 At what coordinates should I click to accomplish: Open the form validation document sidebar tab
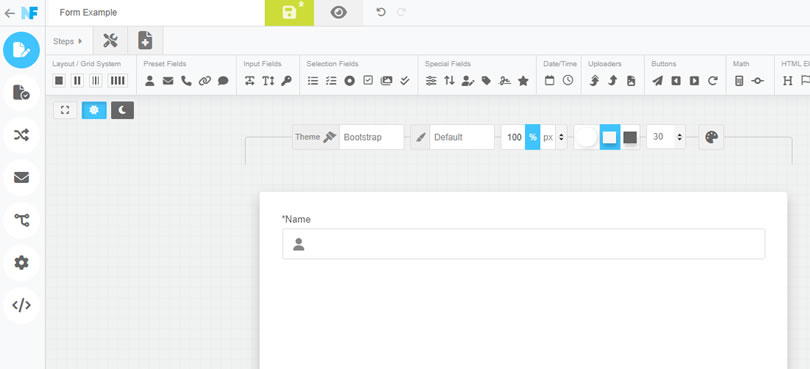click(21, 93)
